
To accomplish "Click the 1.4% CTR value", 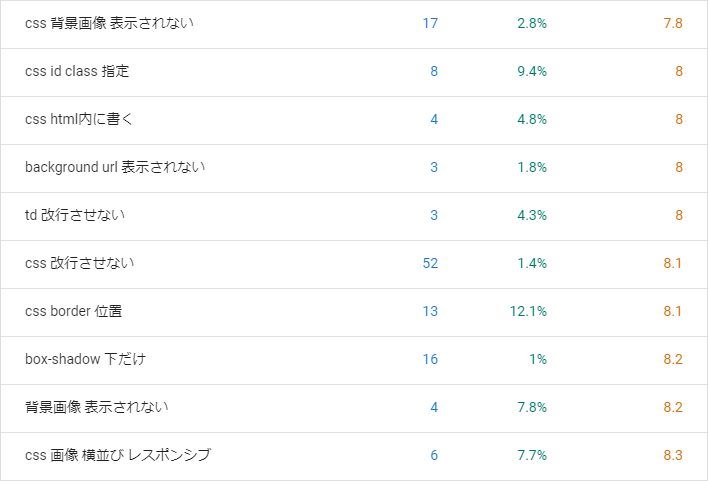I will pos(532,263).
